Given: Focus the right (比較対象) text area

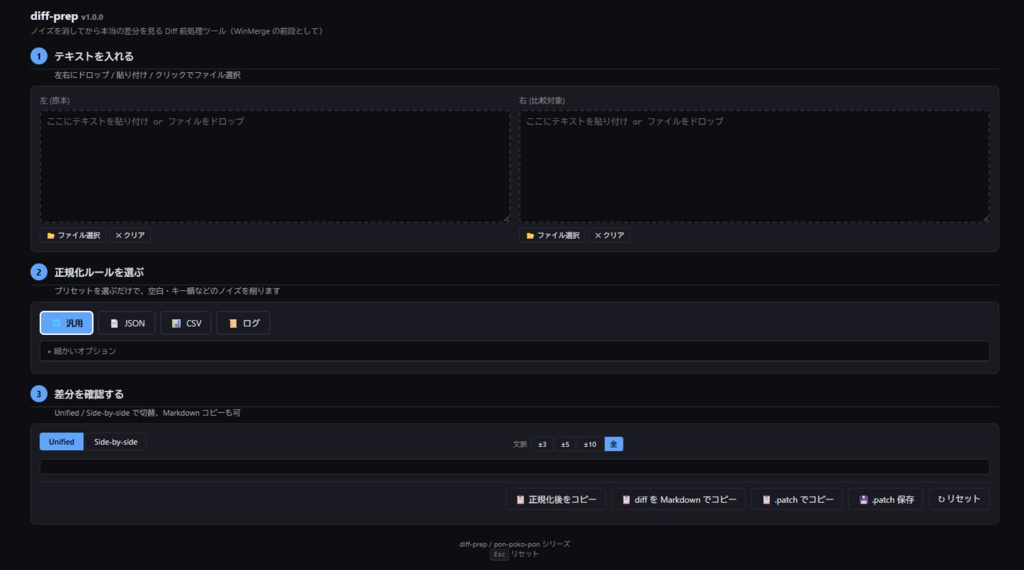Looking at the screenshot, I should coord(754,166).
